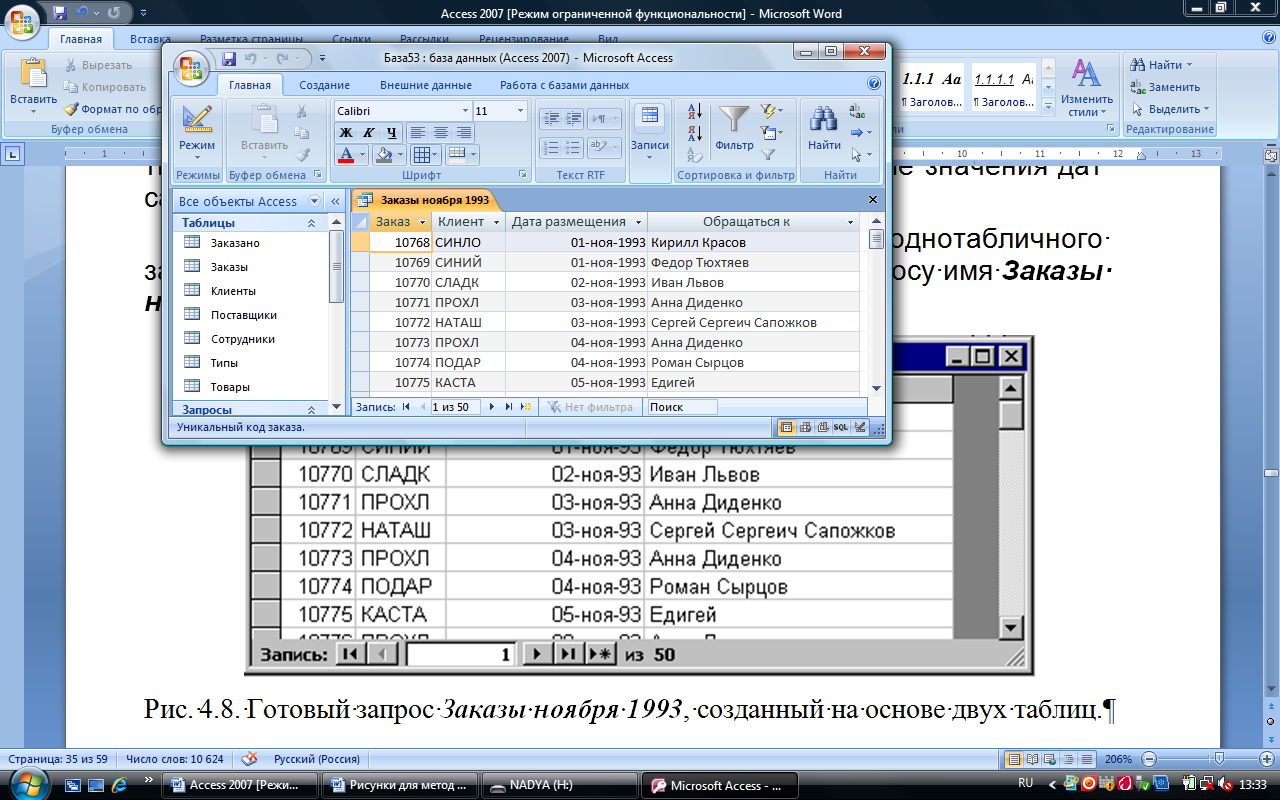This screenshot has width=1280, height=800.
Task: Open the Access Office button menu
Action: 190,68
